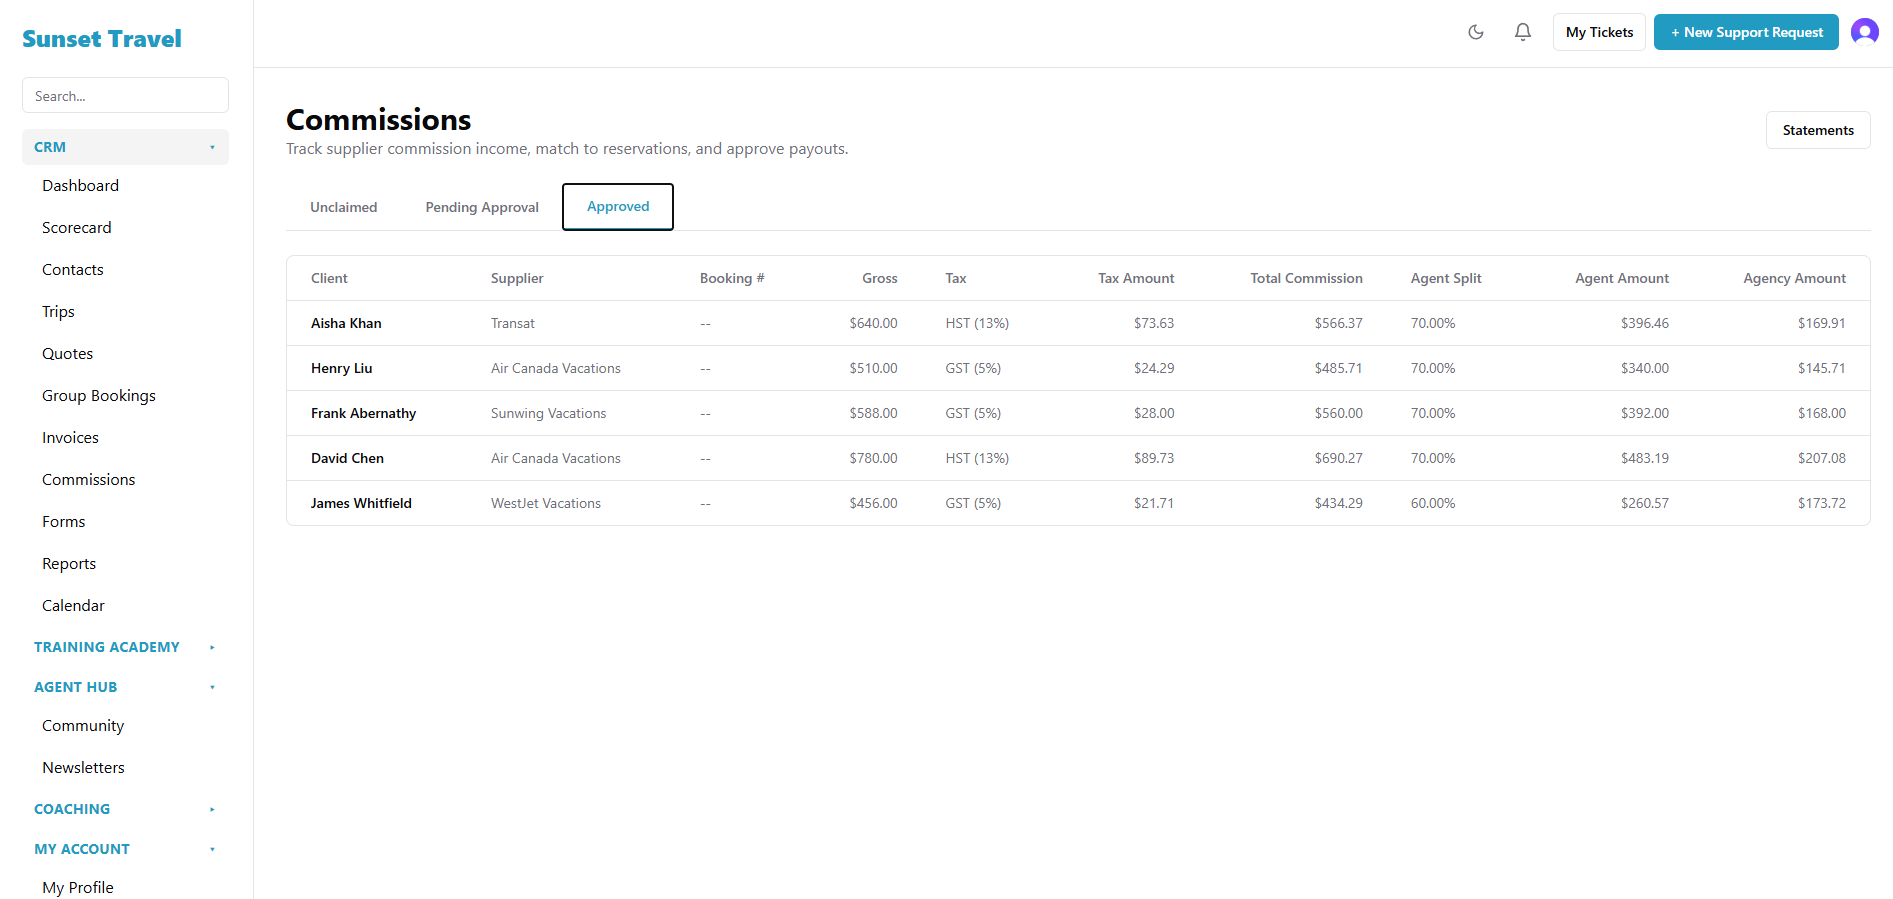Image resolution: width=1893 pixels, height=899 pixels.
Task: Open Contacts page
Action: (73, 270)
